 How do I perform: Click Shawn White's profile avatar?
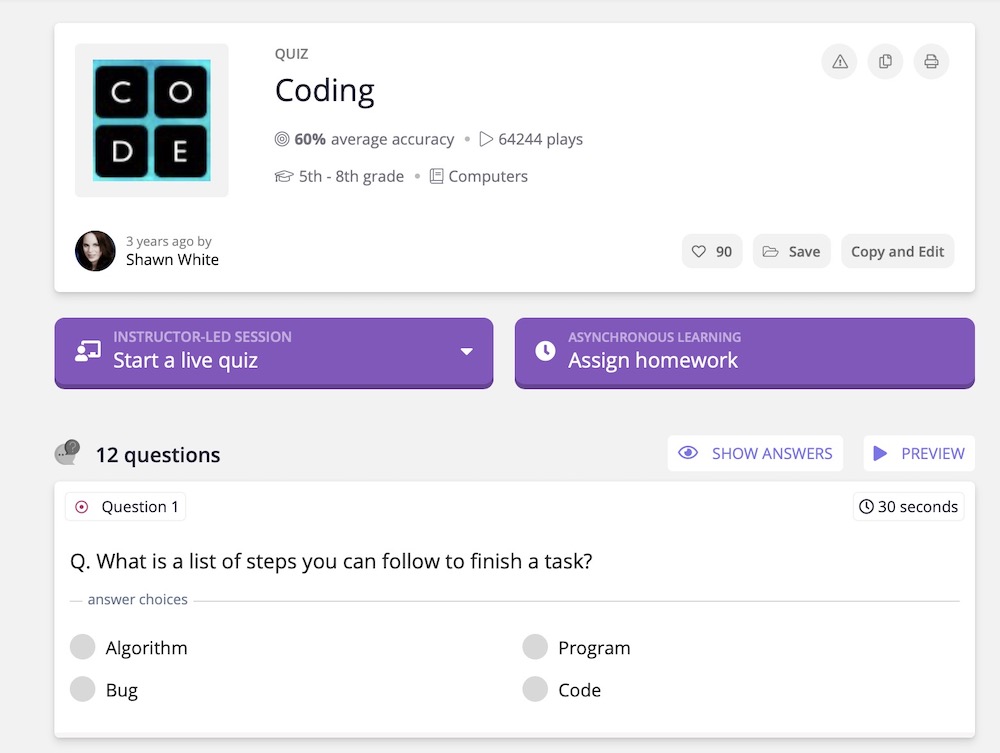coord(95,251)
